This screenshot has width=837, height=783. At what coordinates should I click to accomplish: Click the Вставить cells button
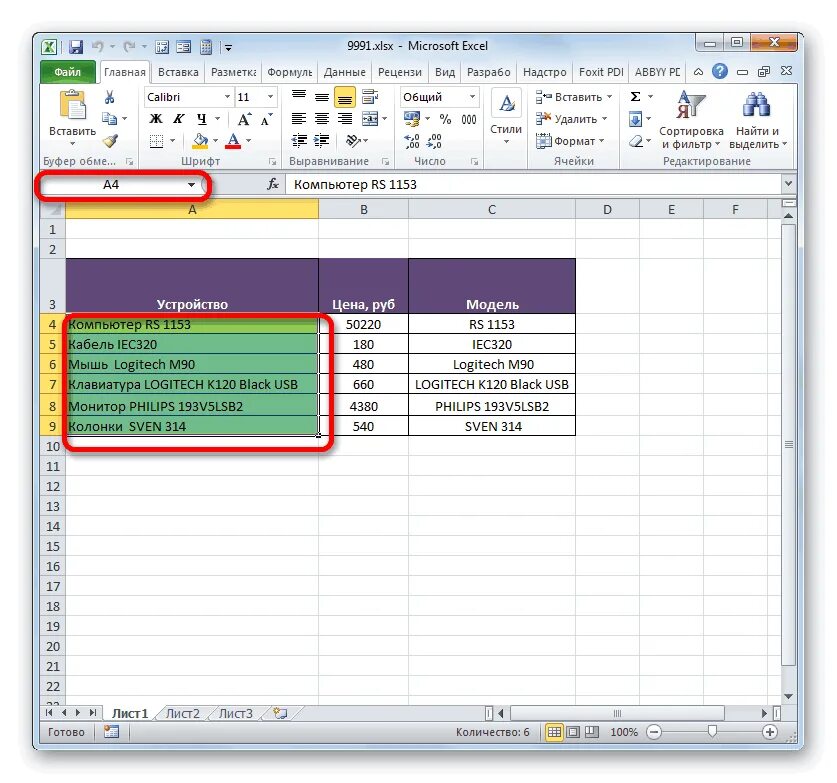pyautogui.click(x=573, y=97)
